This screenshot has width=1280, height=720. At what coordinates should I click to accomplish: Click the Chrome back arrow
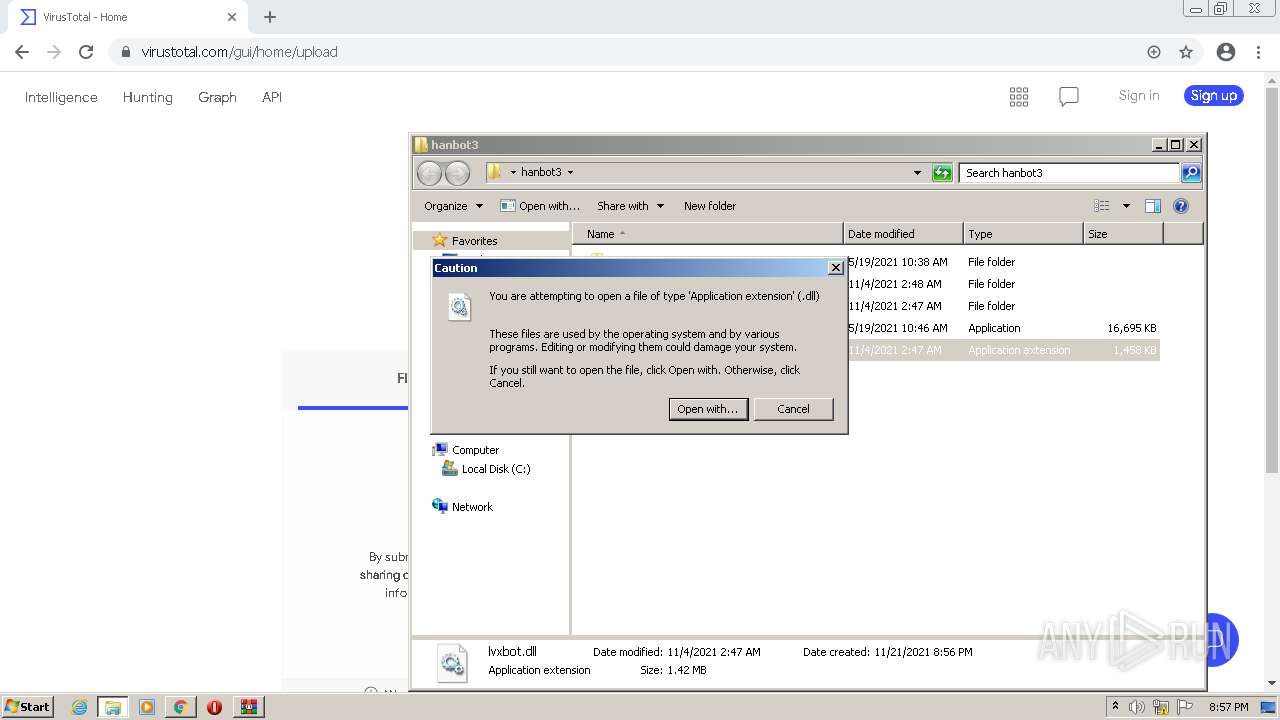pyautogui.click(x=22, y=52)
